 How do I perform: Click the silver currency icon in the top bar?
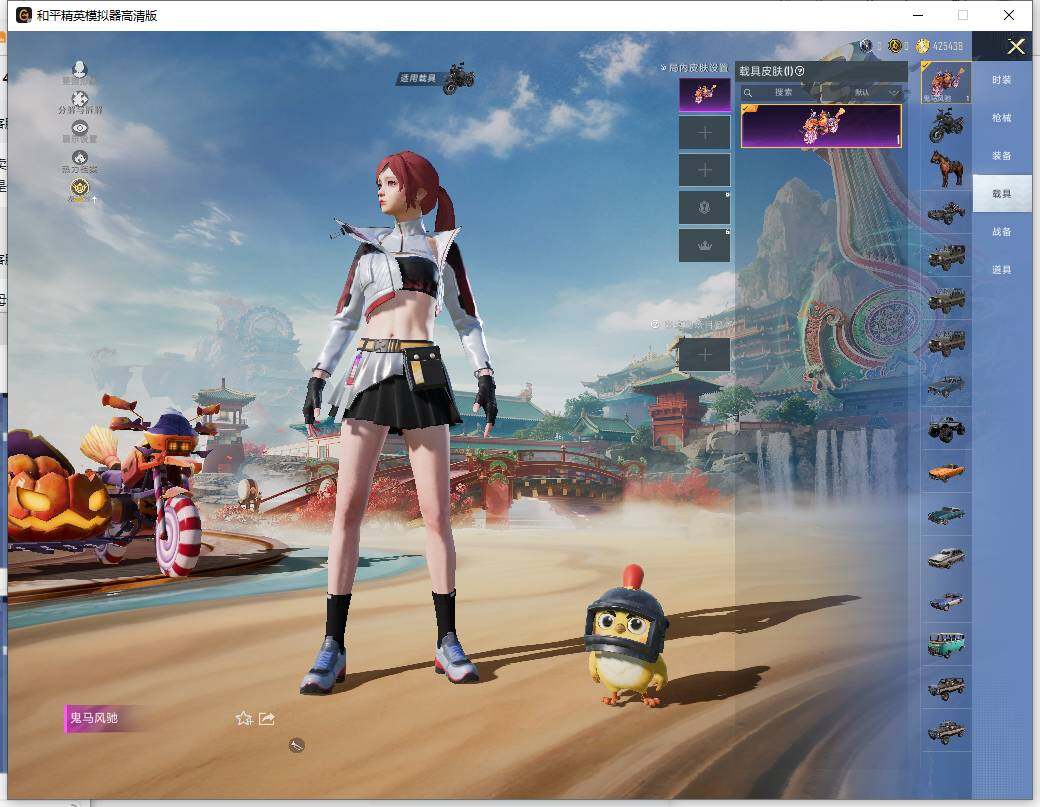click(x=866, y=46)
